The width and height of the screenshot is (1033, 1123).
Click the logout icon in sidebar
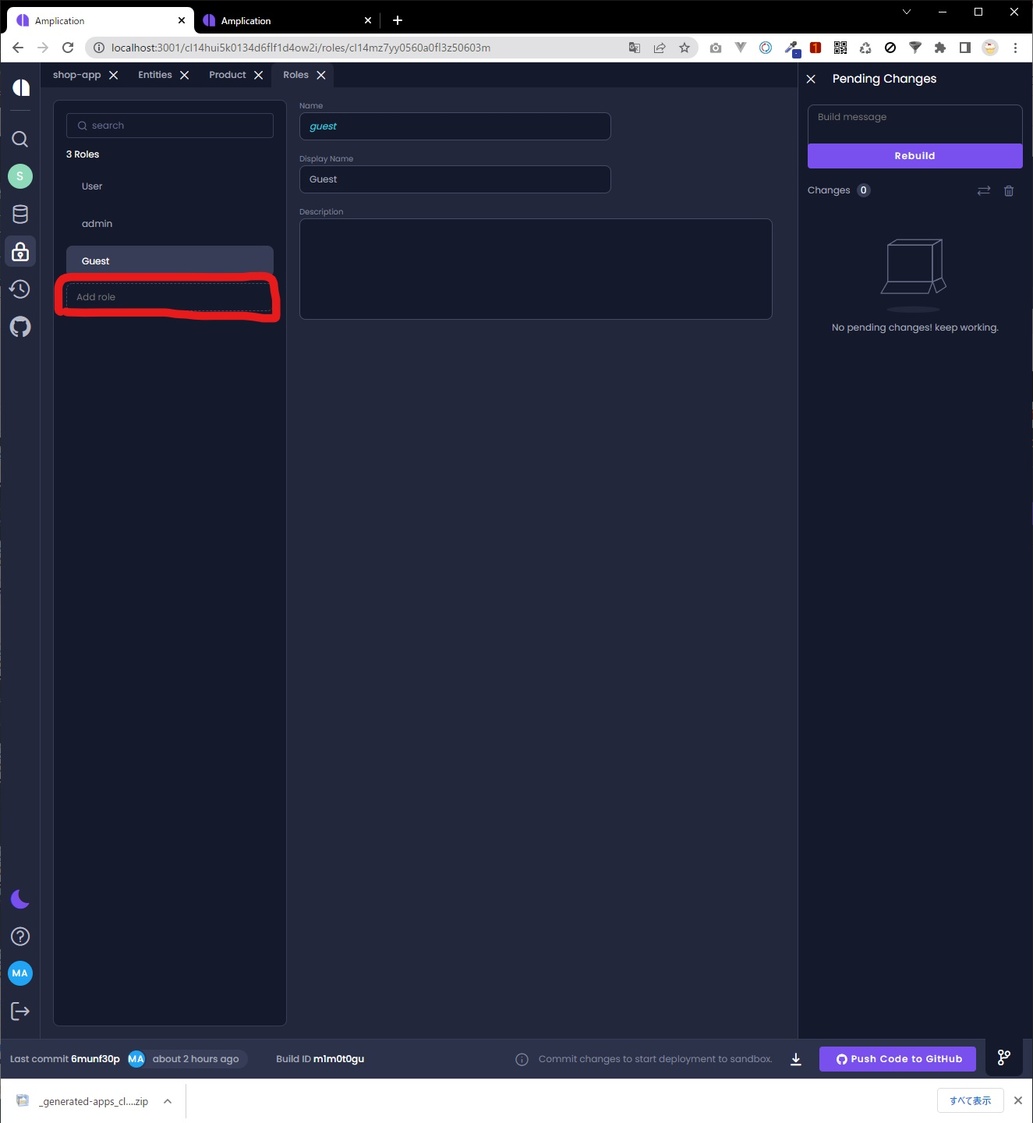[20, 1011]
